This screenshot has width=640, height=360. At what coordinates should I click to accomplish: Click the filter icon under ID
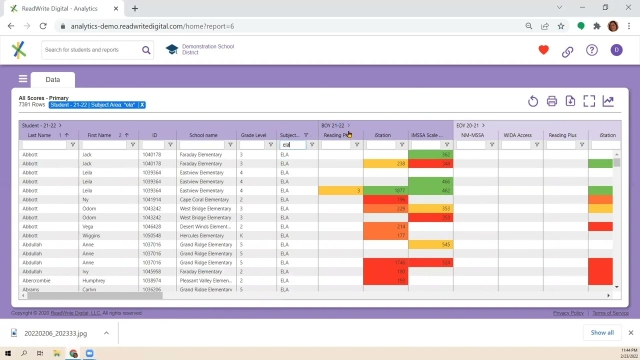[x=170, y=144]
